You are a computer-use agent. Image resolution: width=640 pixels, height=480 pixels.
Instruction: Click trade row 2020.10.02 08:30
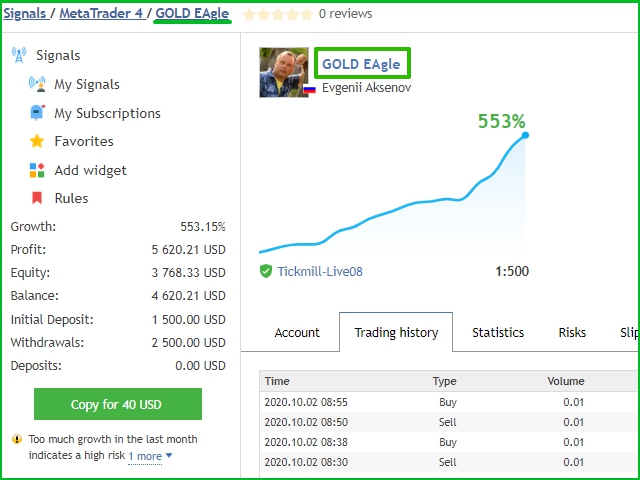[449, 462]
